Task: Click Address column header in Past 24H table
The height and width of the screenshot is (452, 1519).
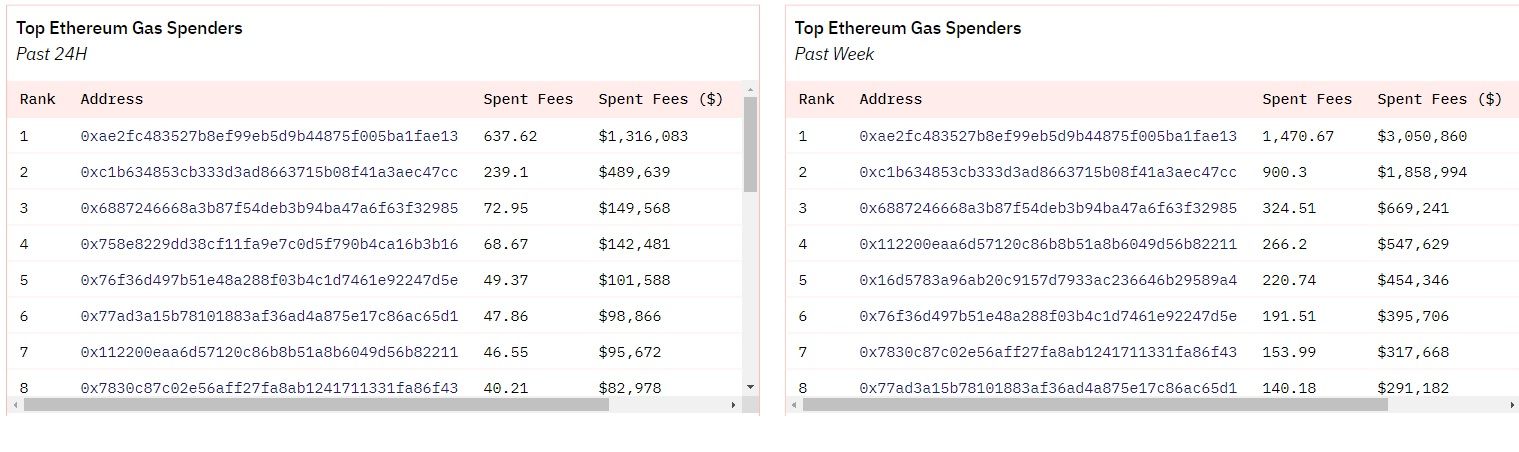Action: (112, 99)
